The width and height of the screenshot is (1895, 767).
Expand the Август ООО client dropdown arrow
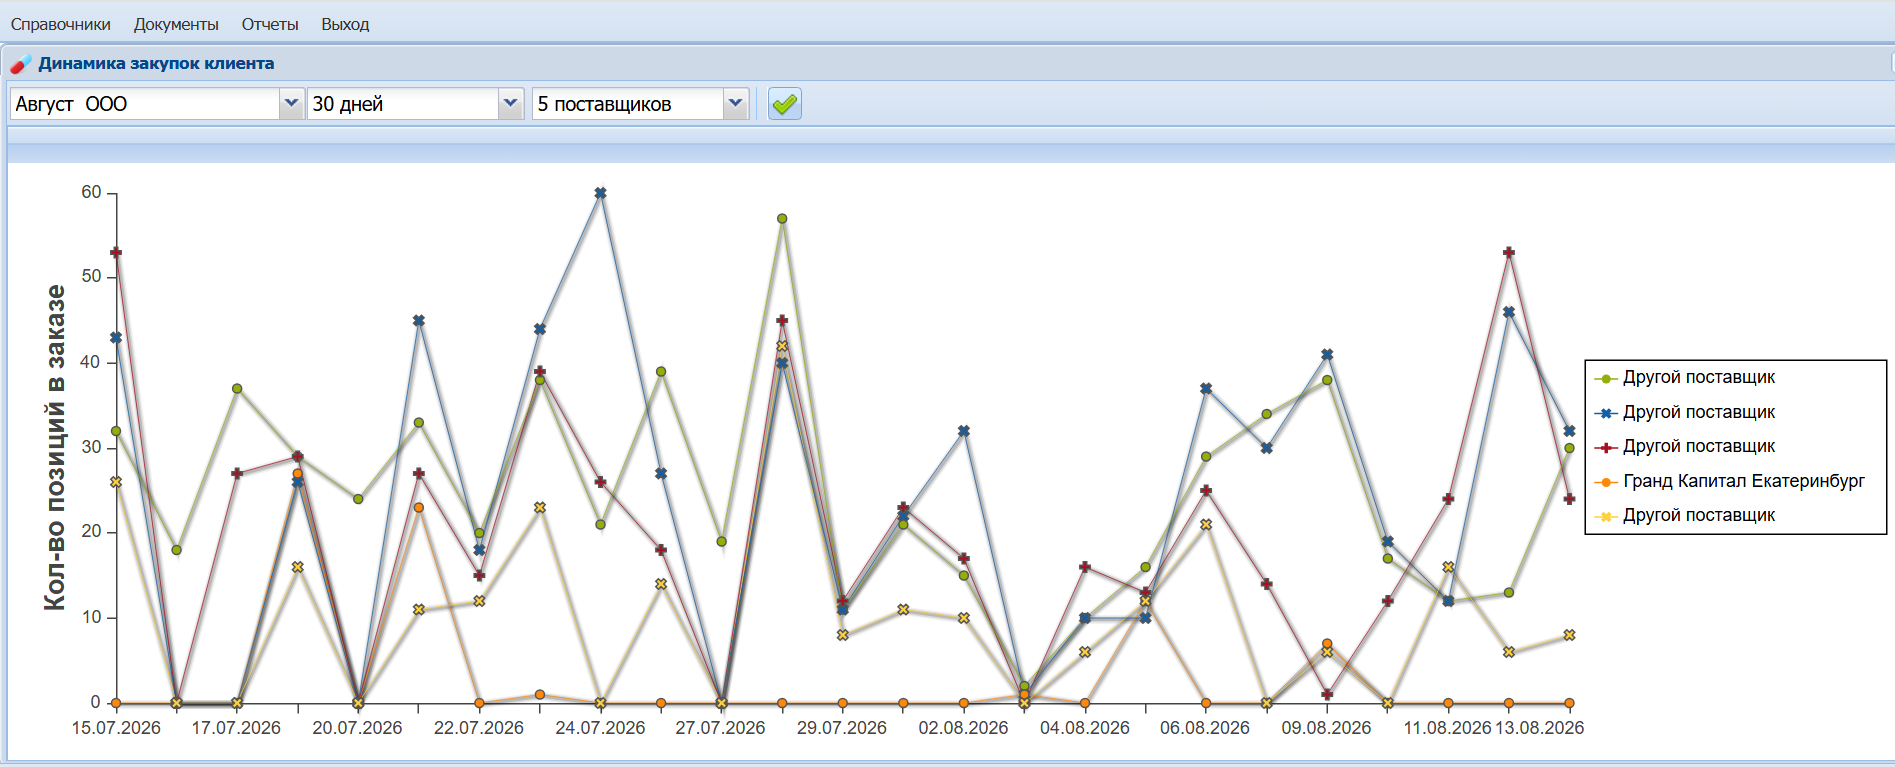point(291,104)
